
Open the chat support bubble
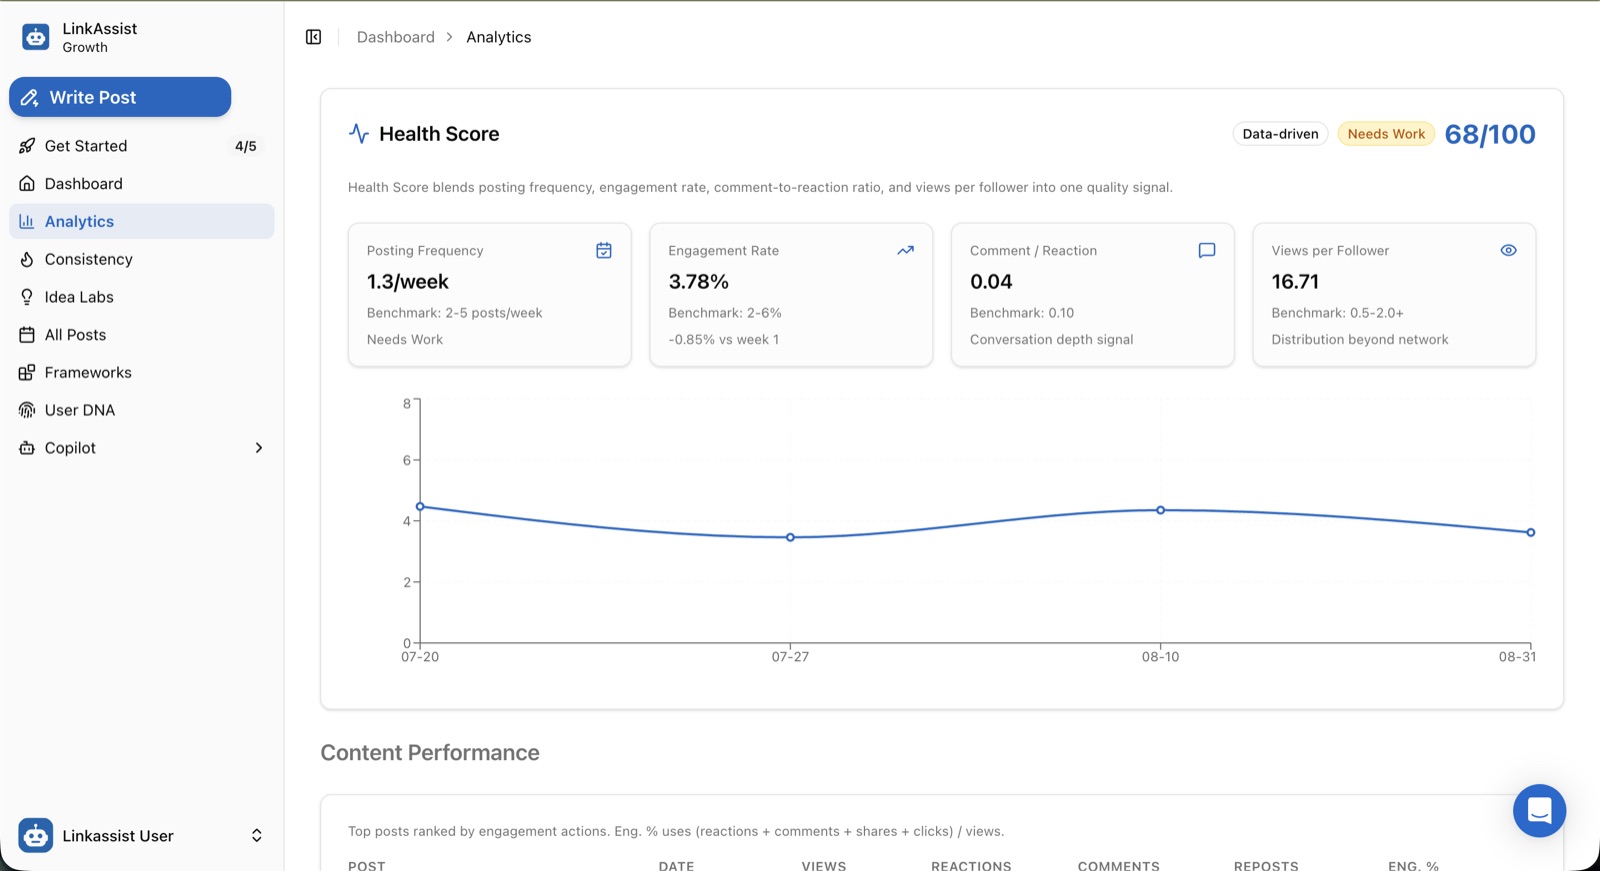click(x=1539, y=810)
